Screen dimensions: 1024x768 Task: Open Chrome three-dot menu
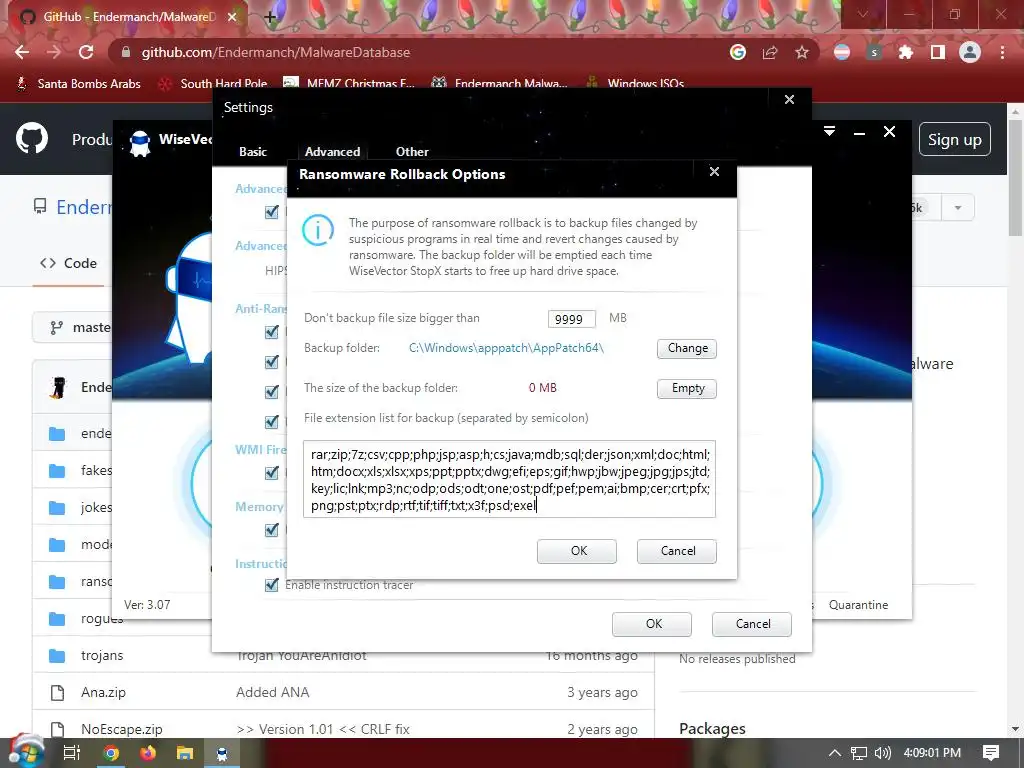click(1002, 52)
